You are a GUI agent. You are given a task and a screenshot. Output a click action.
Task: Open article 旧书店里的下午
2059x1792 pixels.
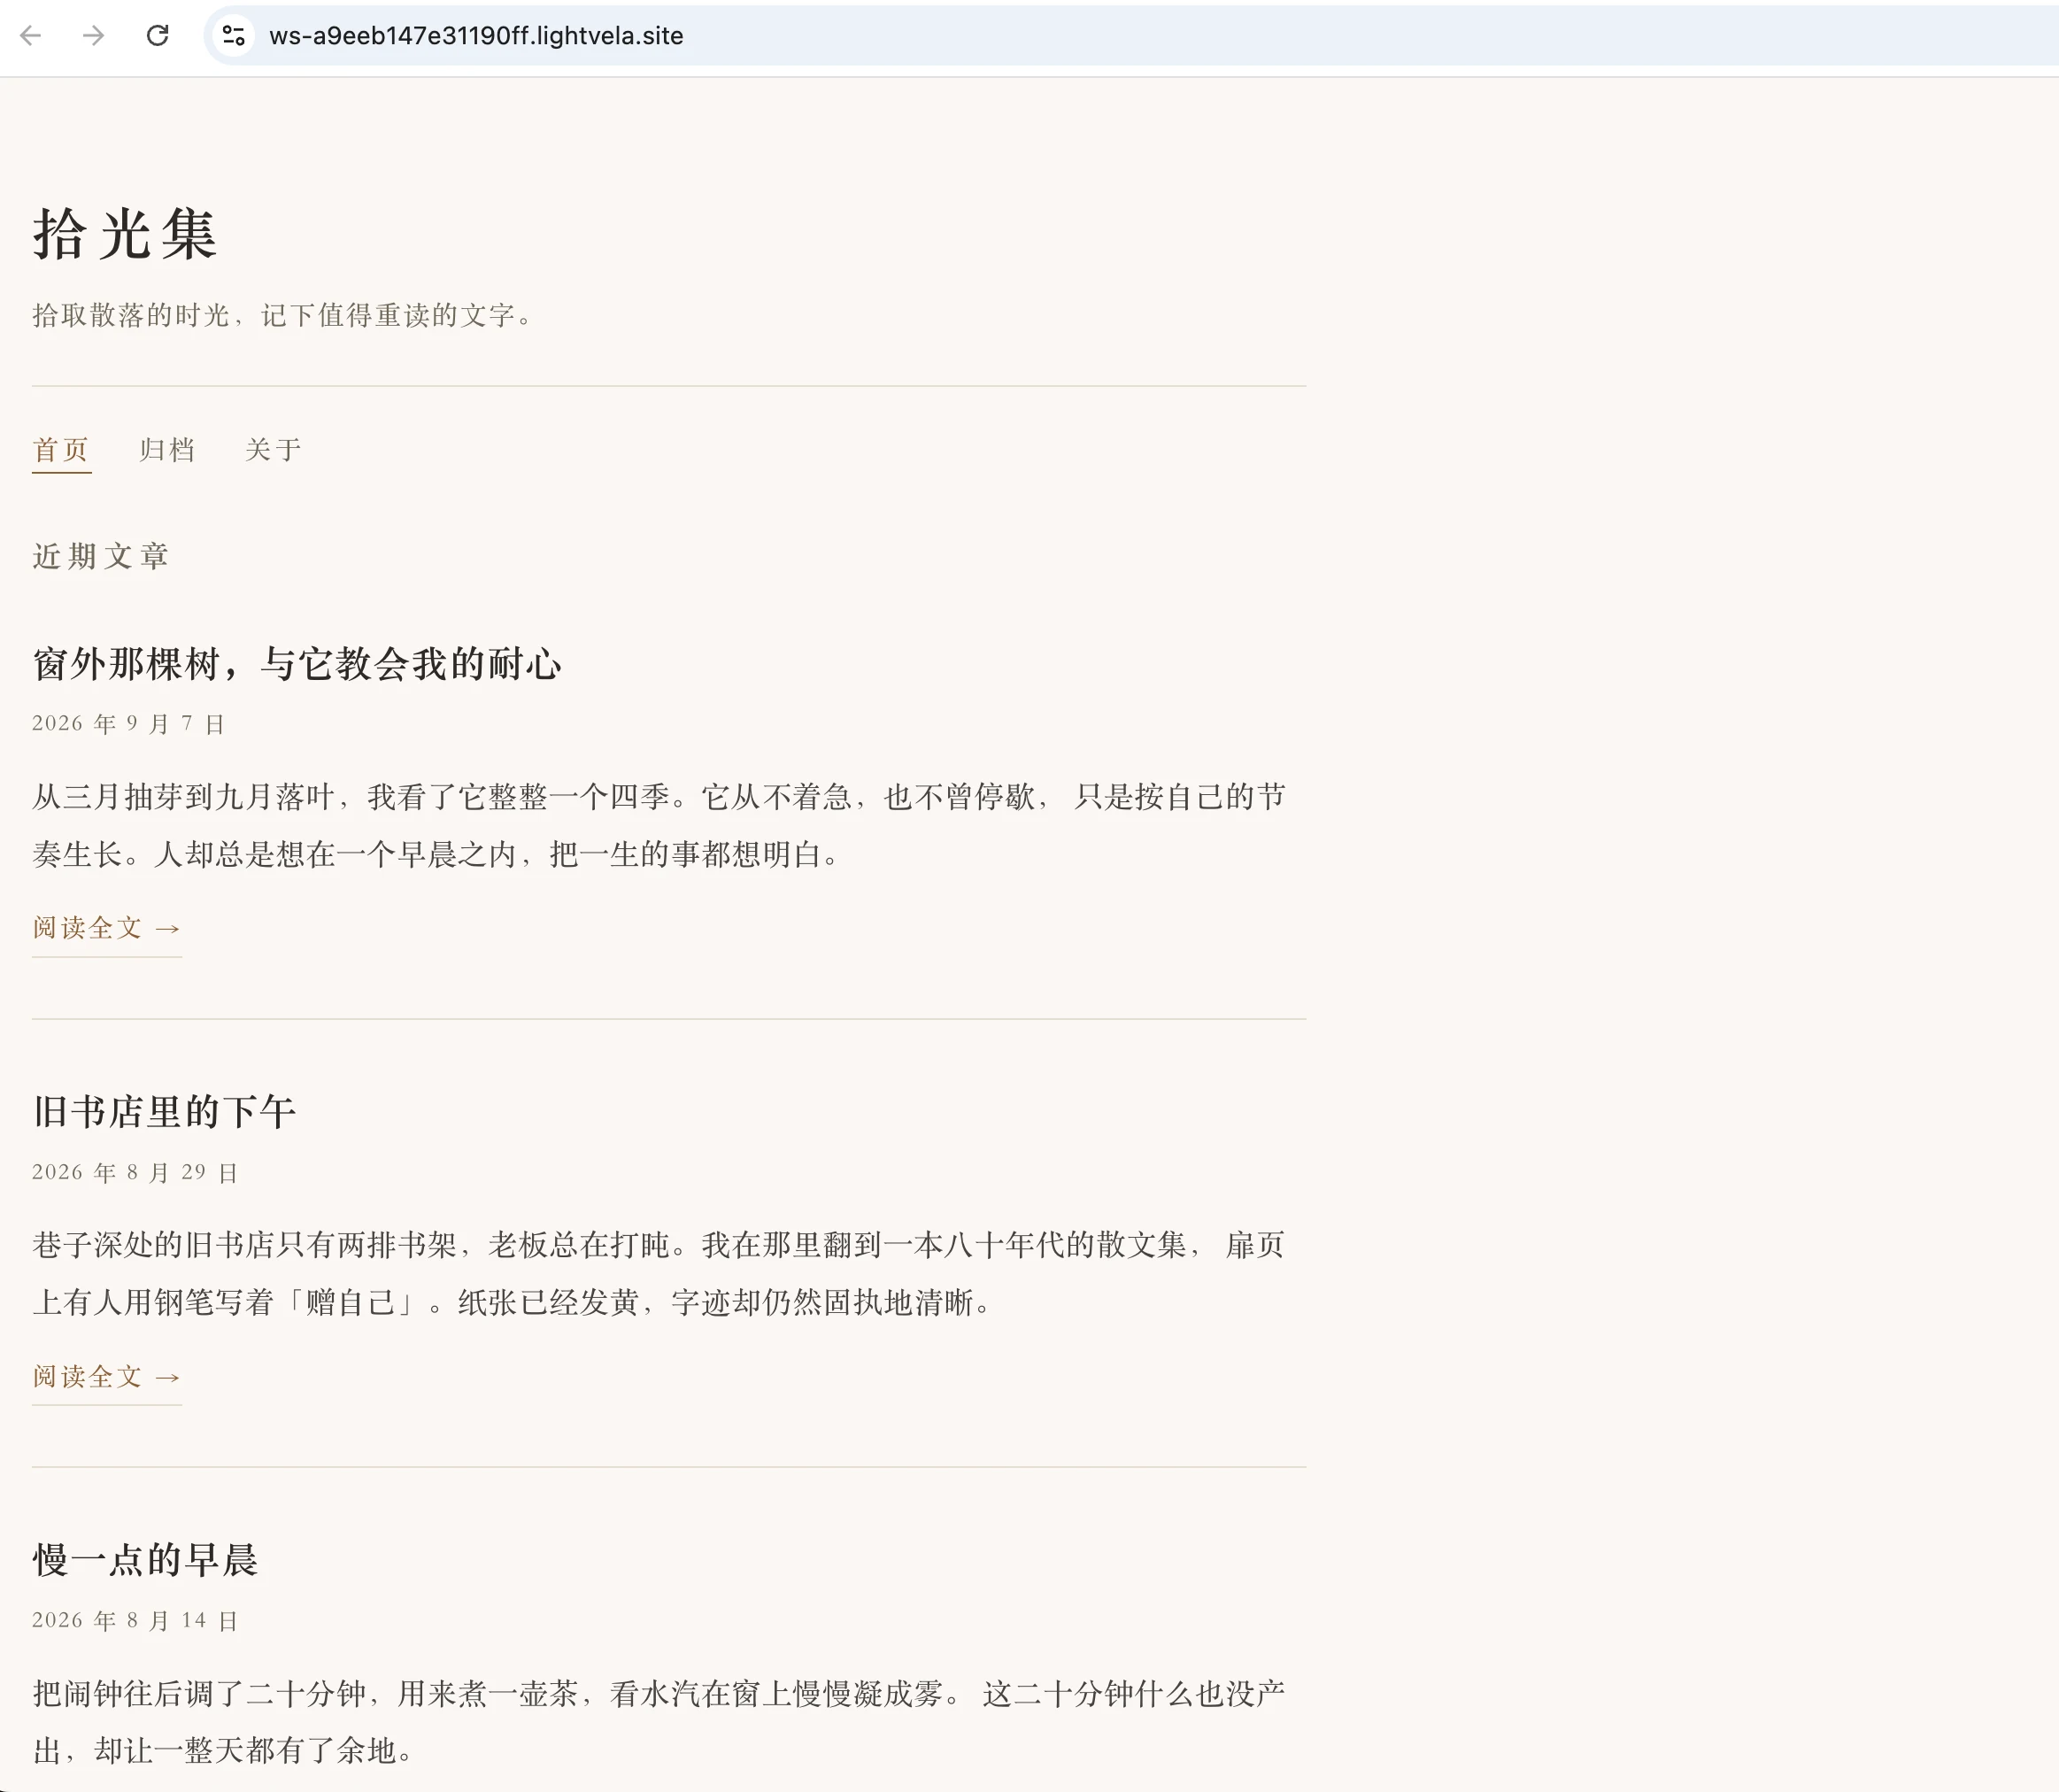(x=164, y=1112)
